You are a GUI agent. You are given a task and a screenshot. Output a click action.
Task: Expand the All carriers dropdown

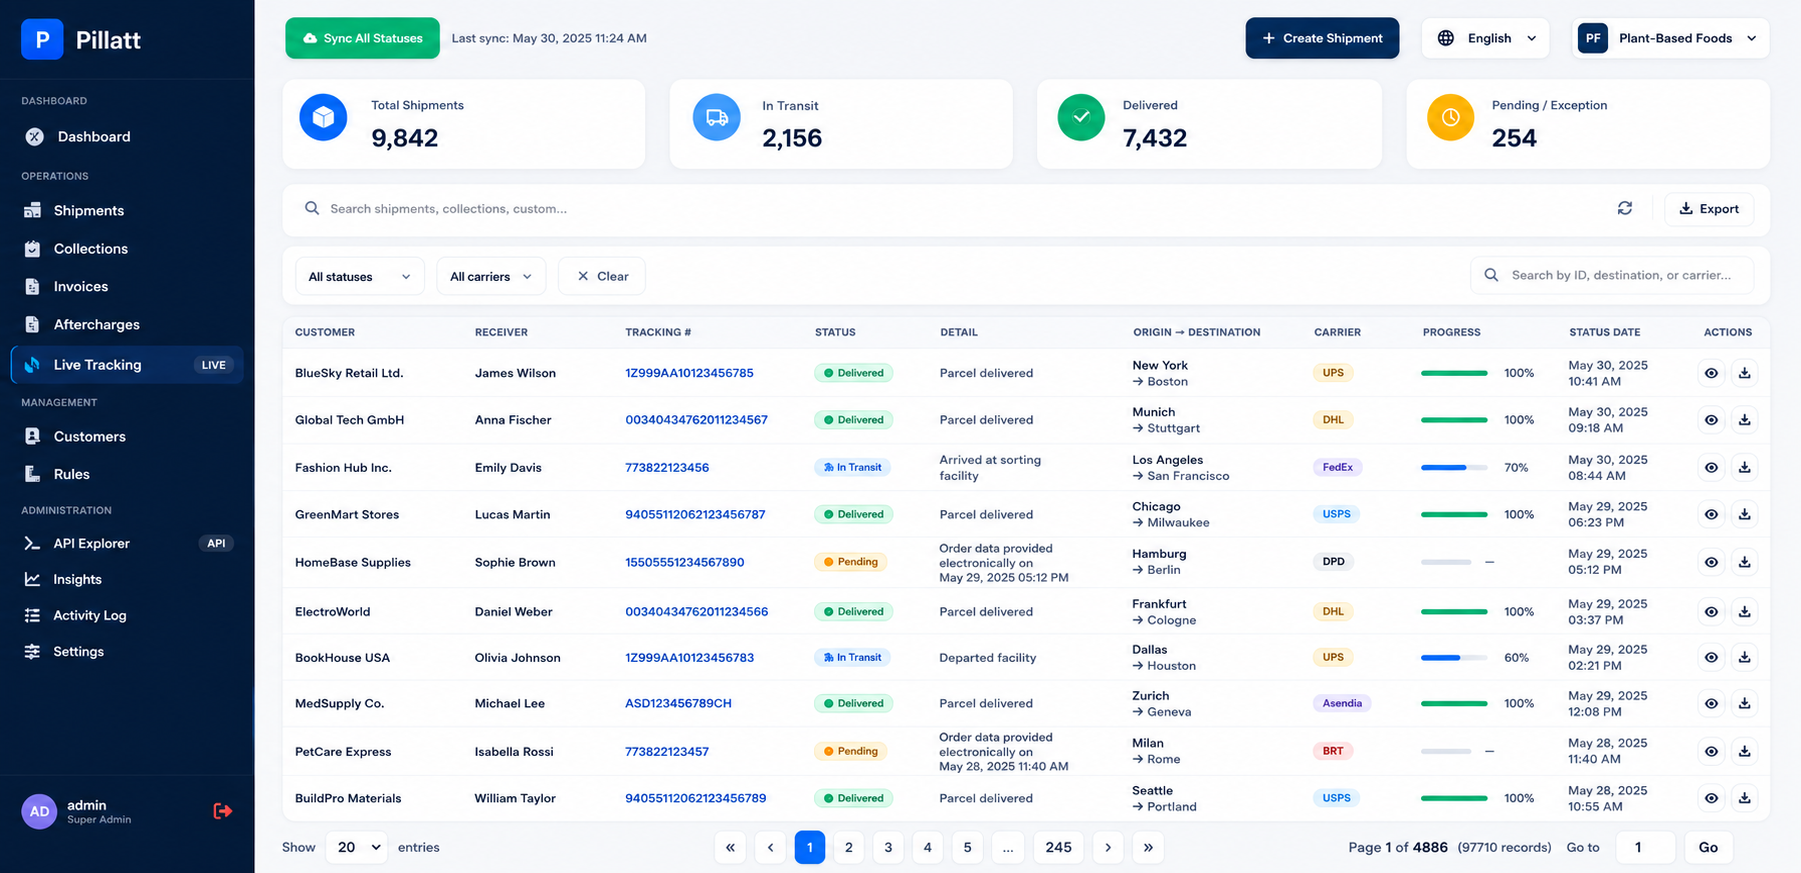[x=491, y=276]
